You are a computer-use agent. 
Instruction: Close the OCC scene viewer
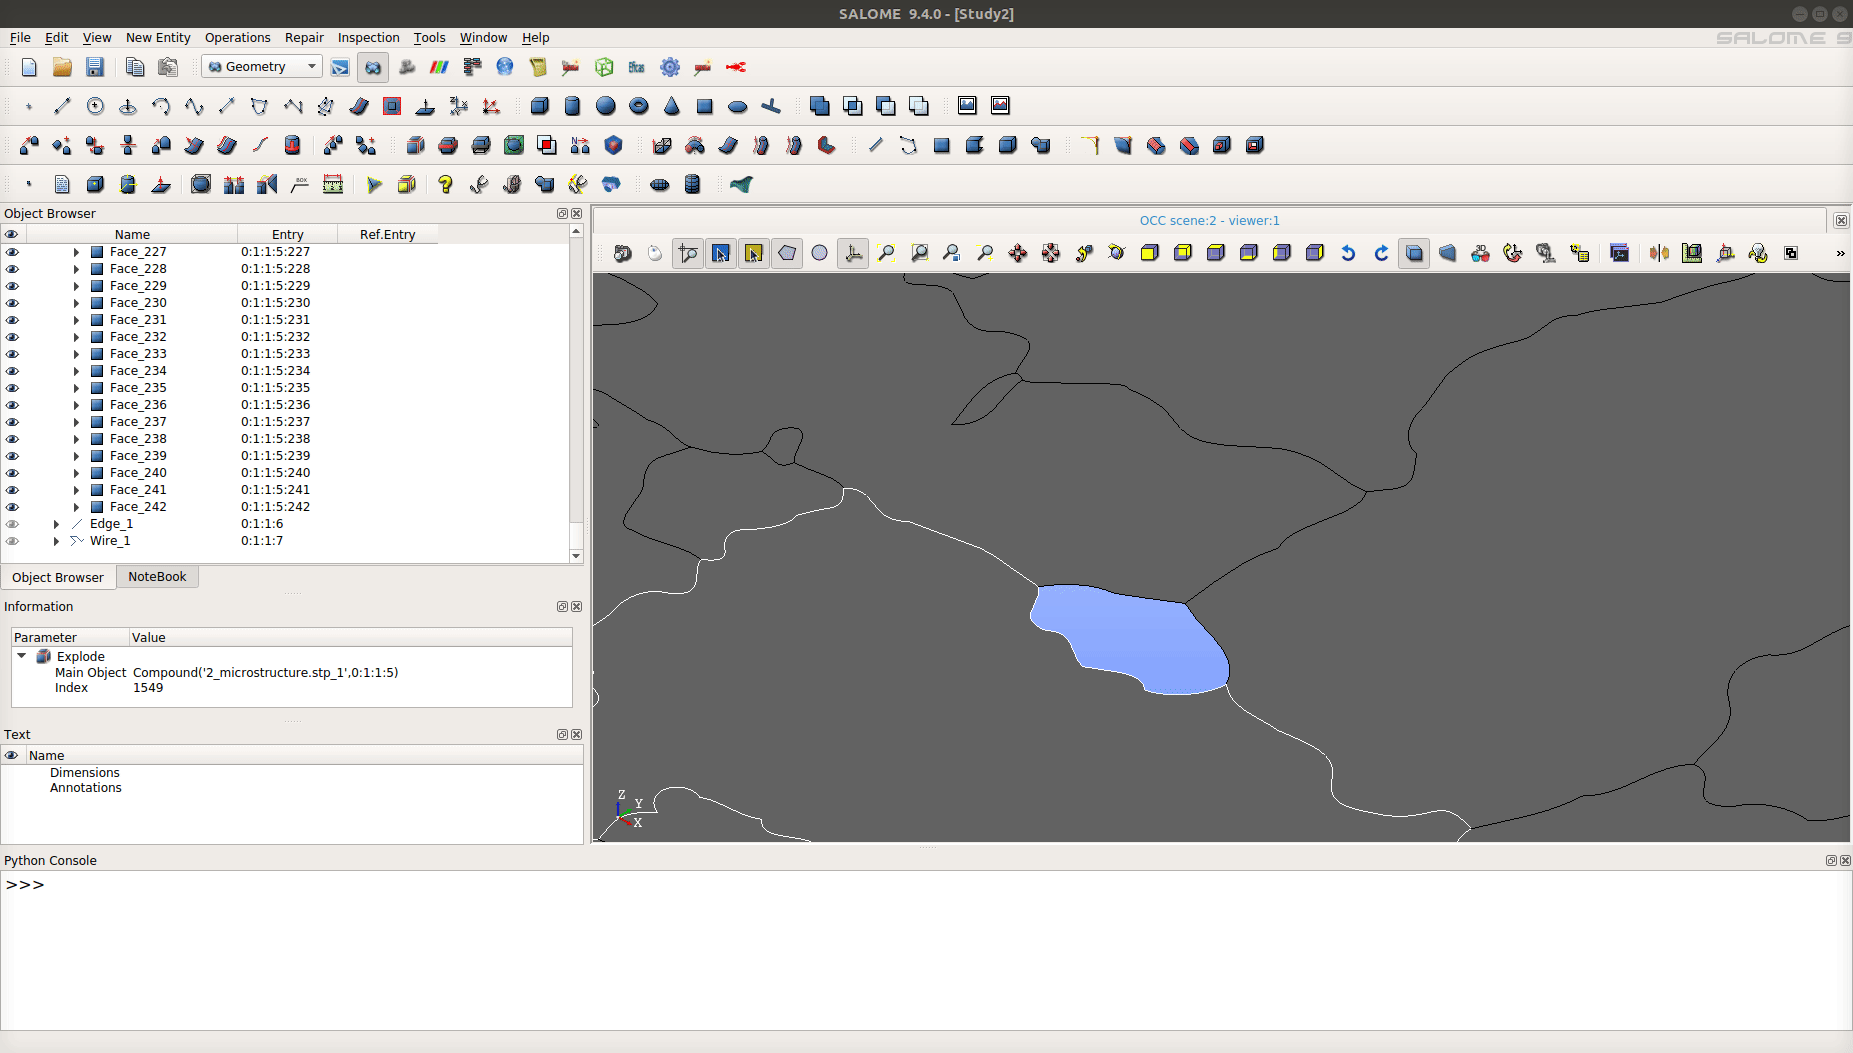[x=1841, y=221]
